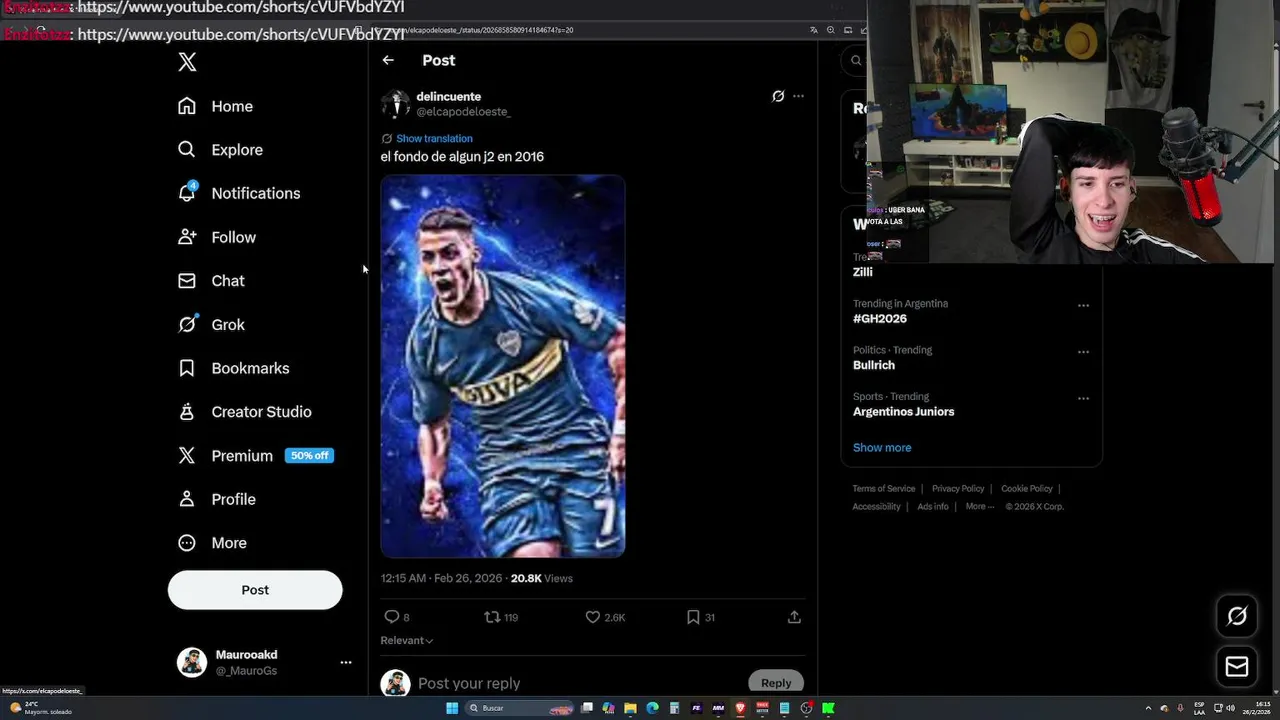Open the floating Grok button
The height and width of the screenshot is (720, 1280).
click(1237, 616)
